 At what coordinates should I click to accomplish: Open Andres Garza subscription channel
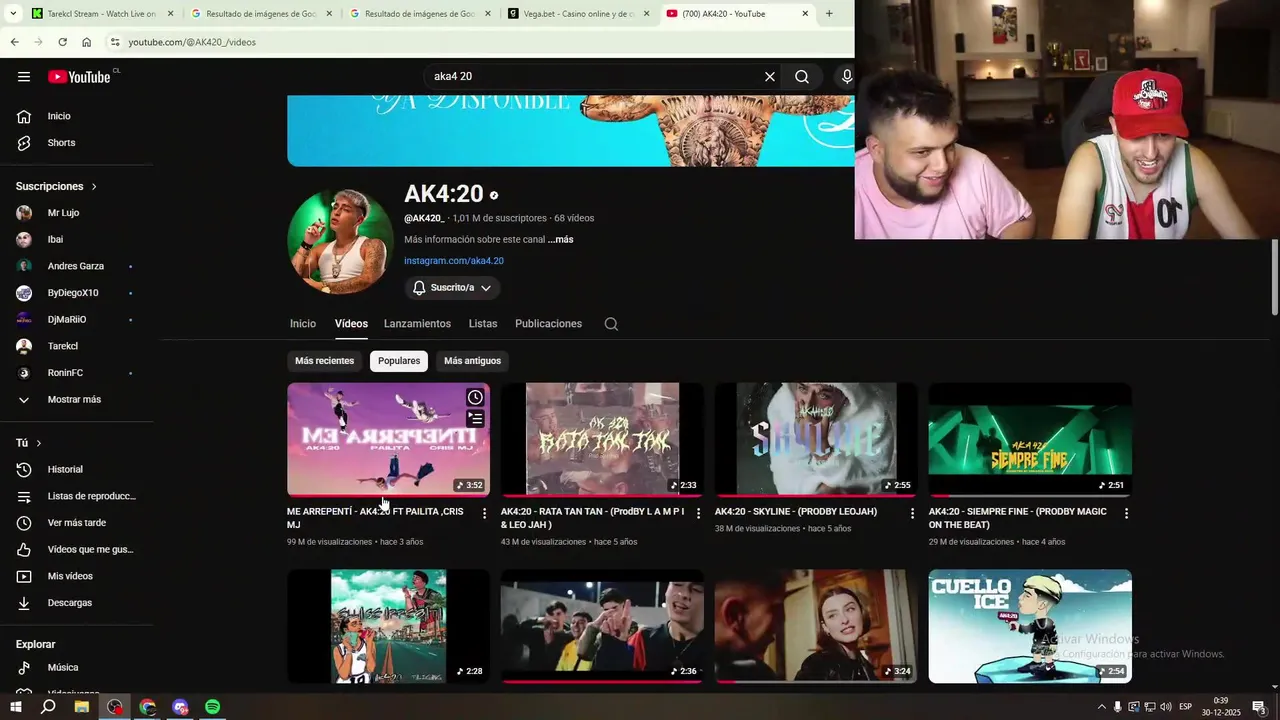(77, 266)
